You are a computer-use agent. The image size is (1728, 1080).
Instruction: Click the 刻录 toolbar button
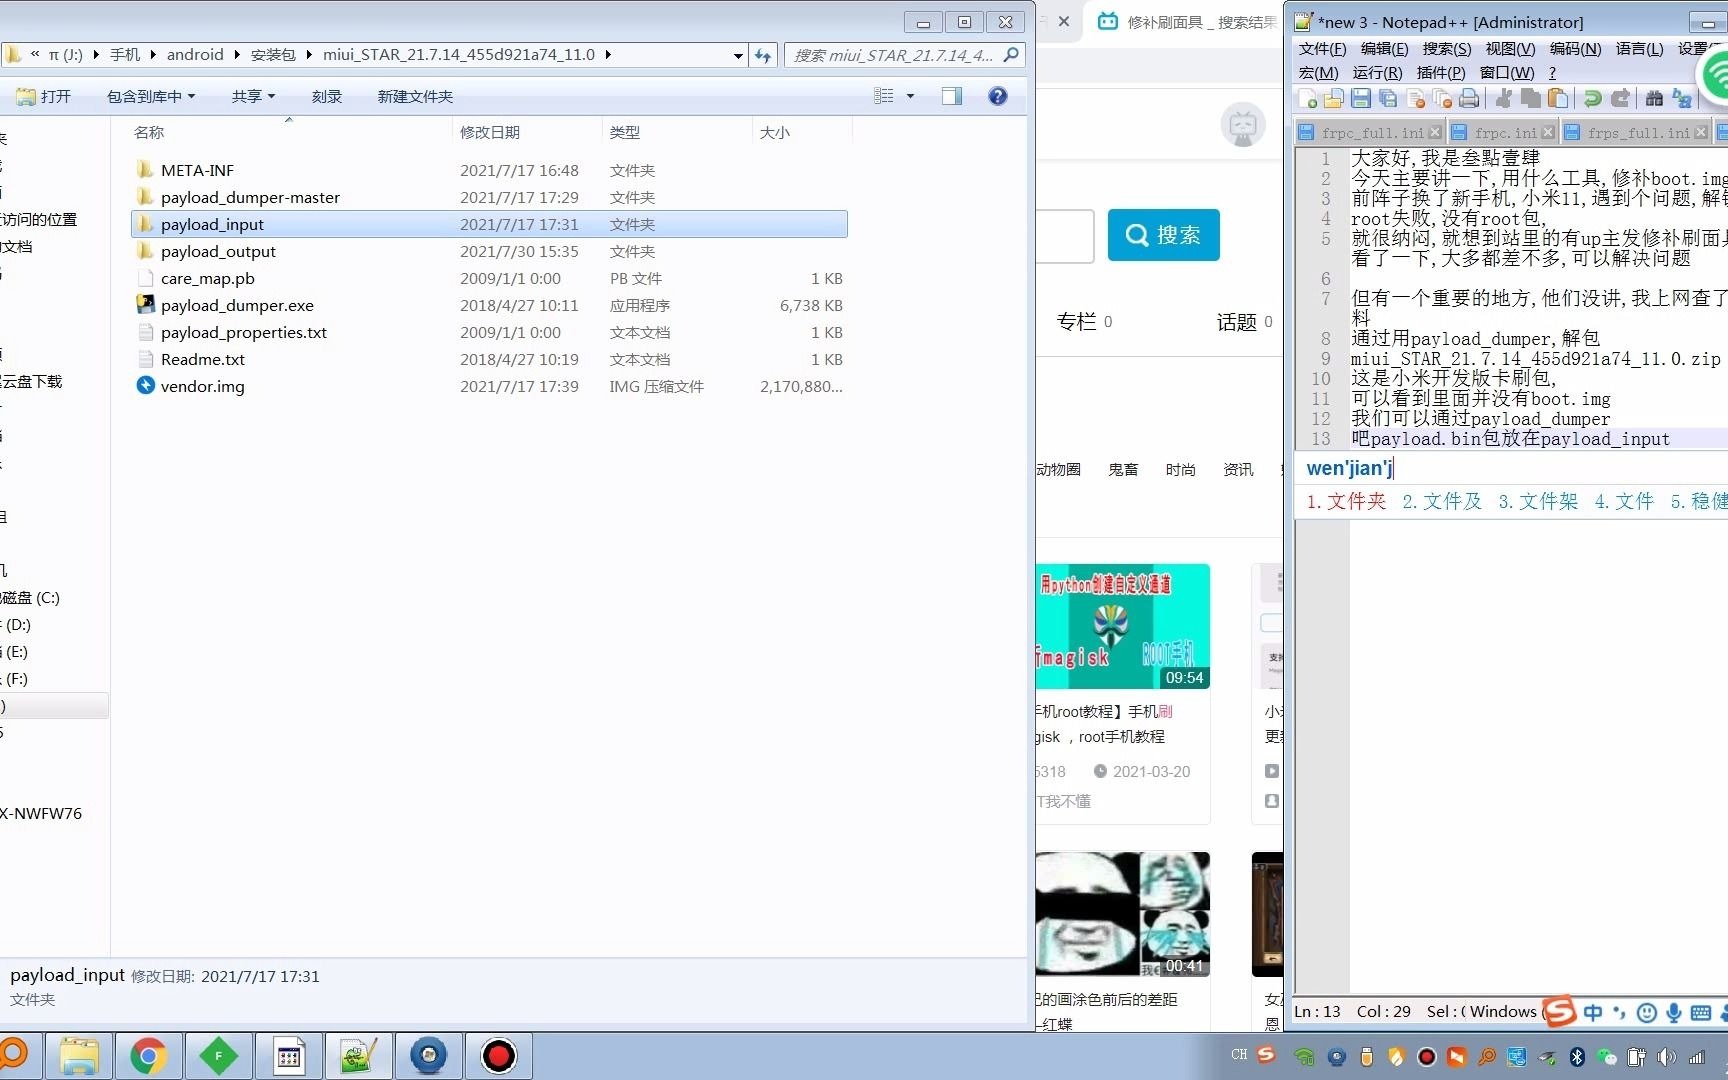coord(327,96)
